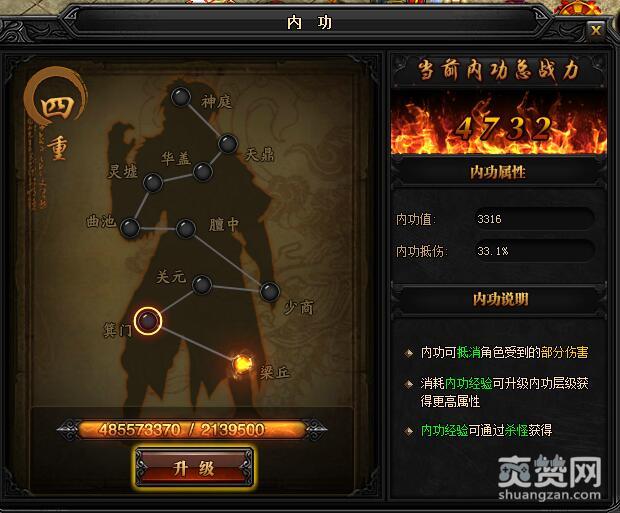This screenshot has width=620, height=513.
Task: Click the 内功抵伤 percentage field
Action: tap(534, 251)
